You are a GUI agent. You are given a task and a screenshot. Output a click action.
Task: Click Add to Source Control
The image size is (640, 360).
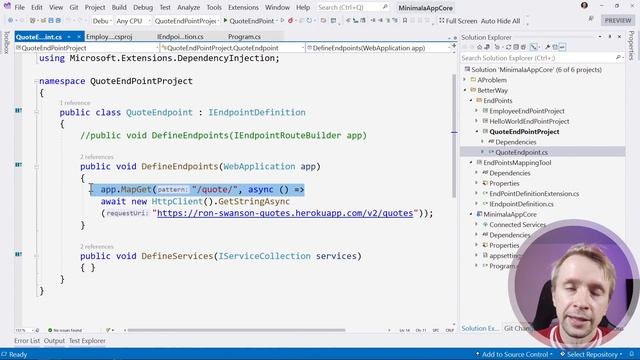(x=514, y=354)
